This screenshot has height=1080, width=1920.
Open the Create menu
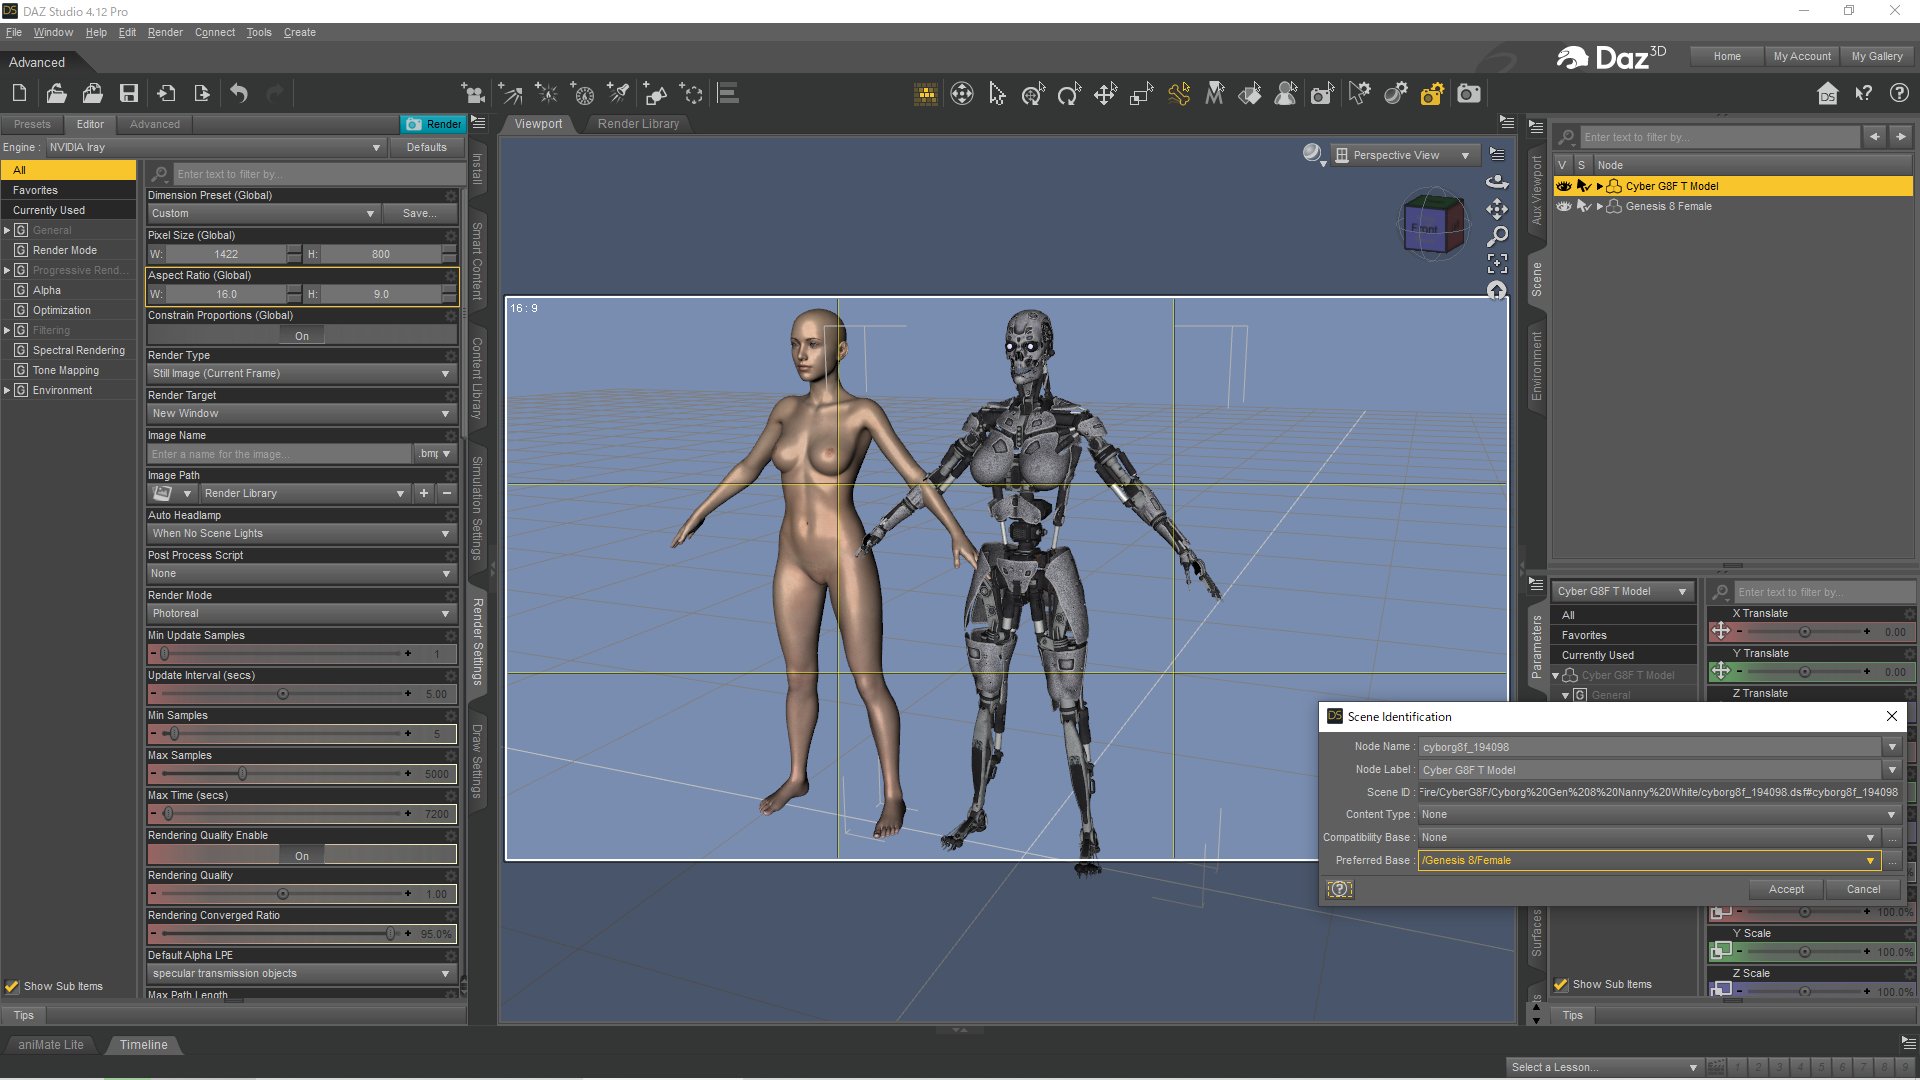click(299, 32)
